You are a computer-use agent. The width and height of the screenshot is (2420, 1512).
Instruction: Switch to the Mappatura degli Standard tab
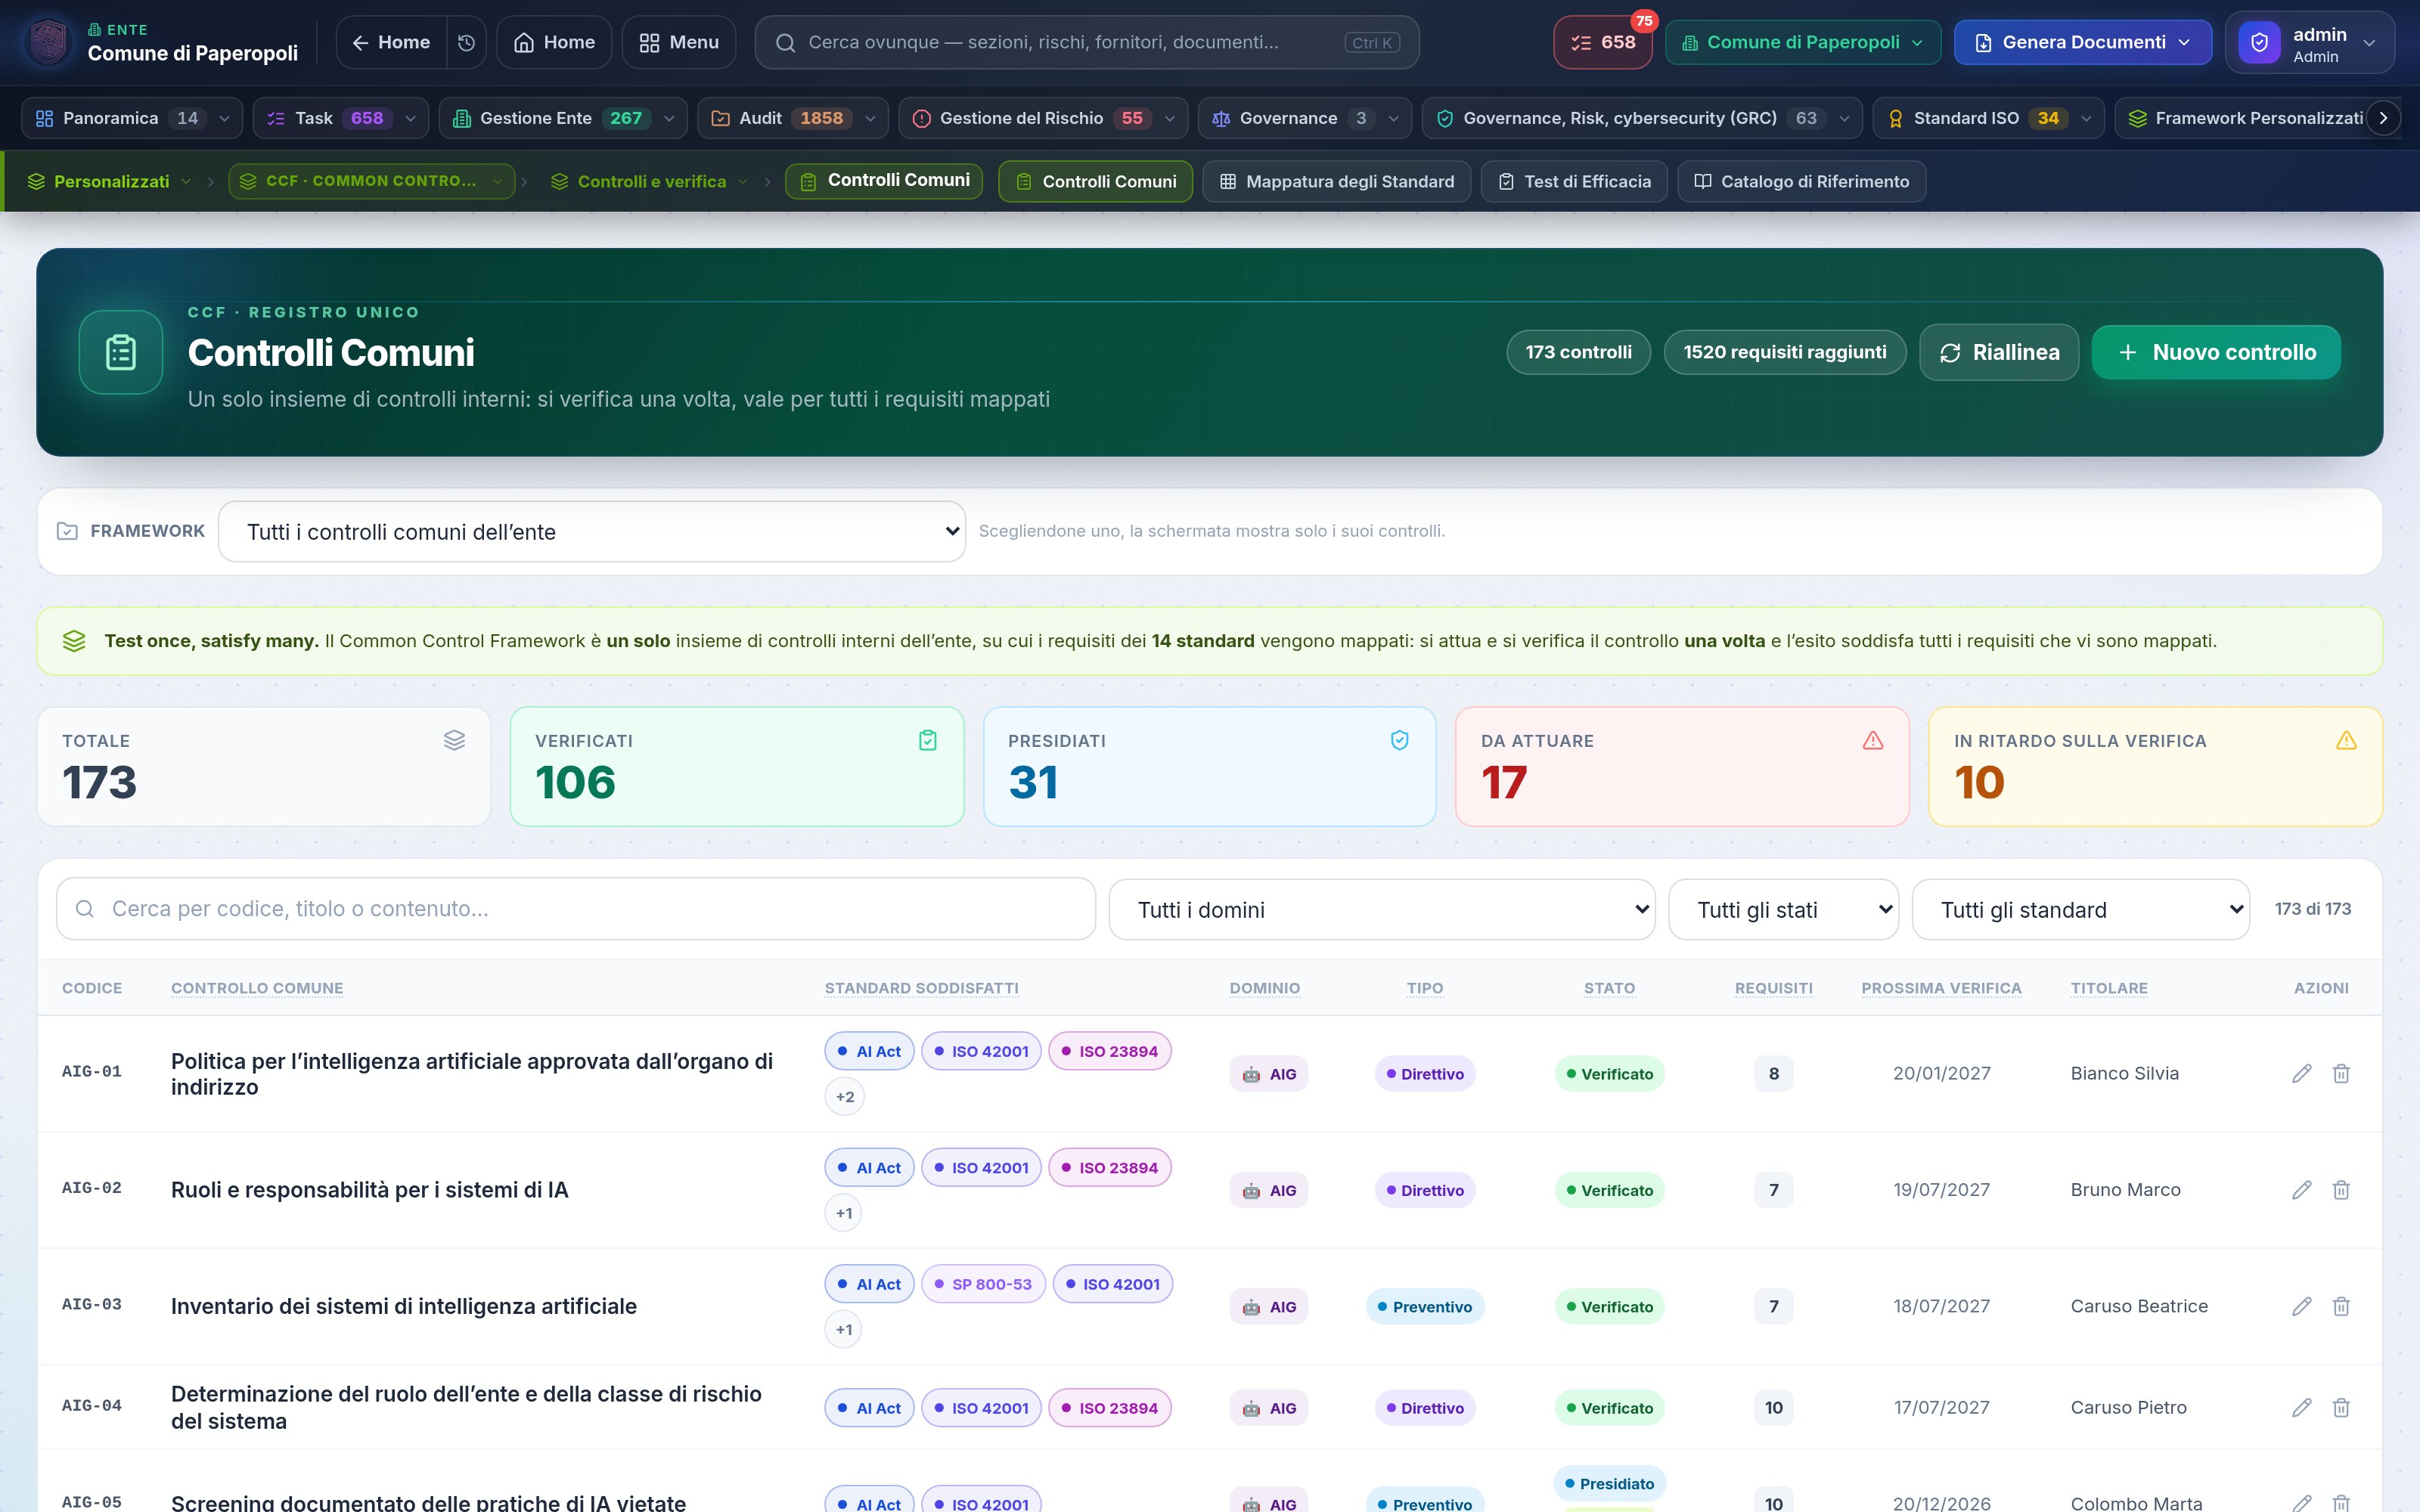point(1336,181)
